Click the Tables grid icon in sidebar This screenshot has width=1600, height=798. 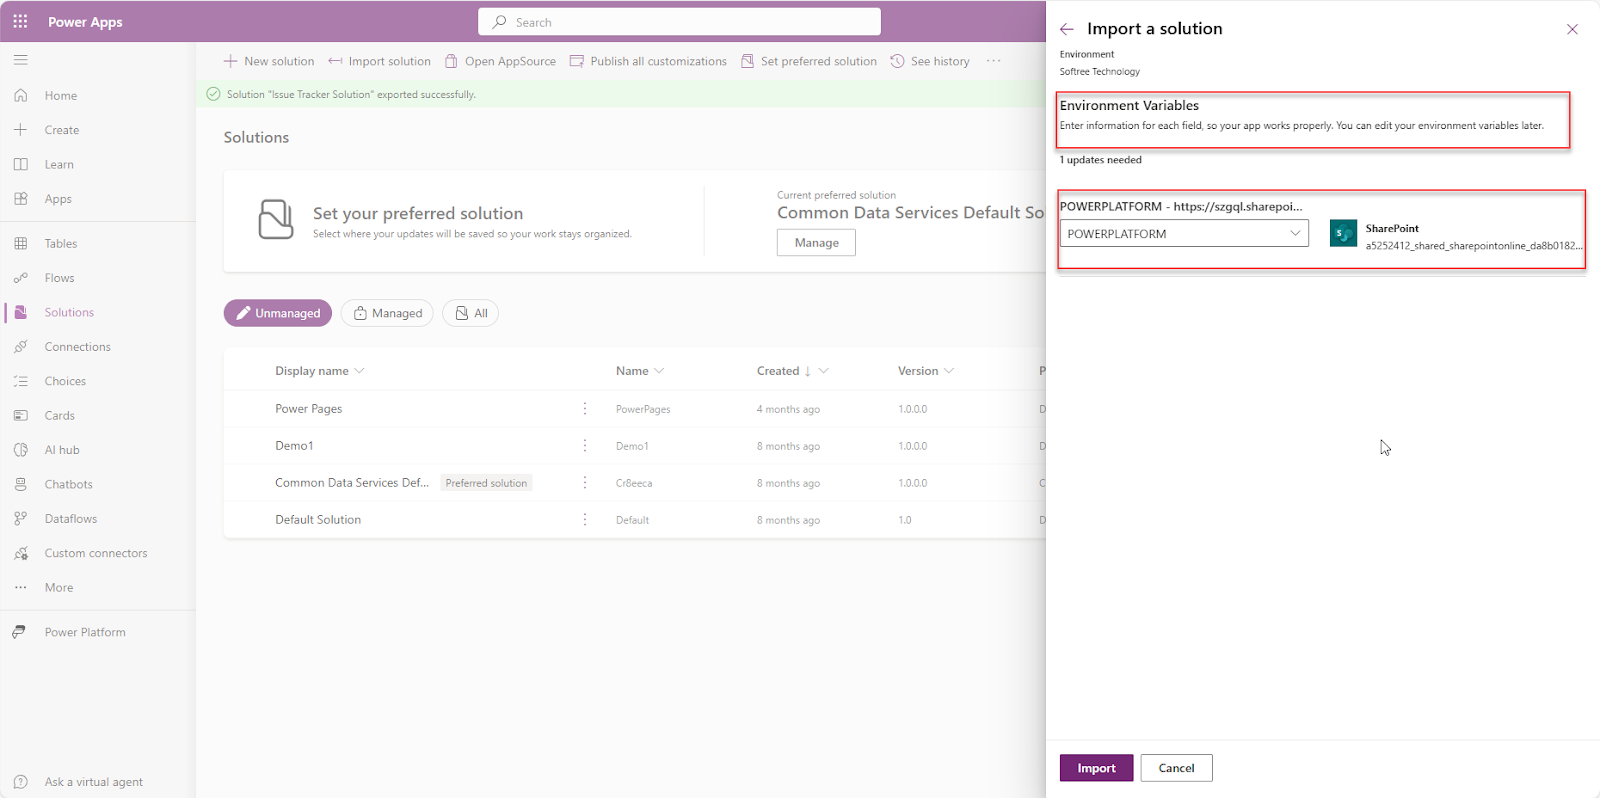click(21, 243)
